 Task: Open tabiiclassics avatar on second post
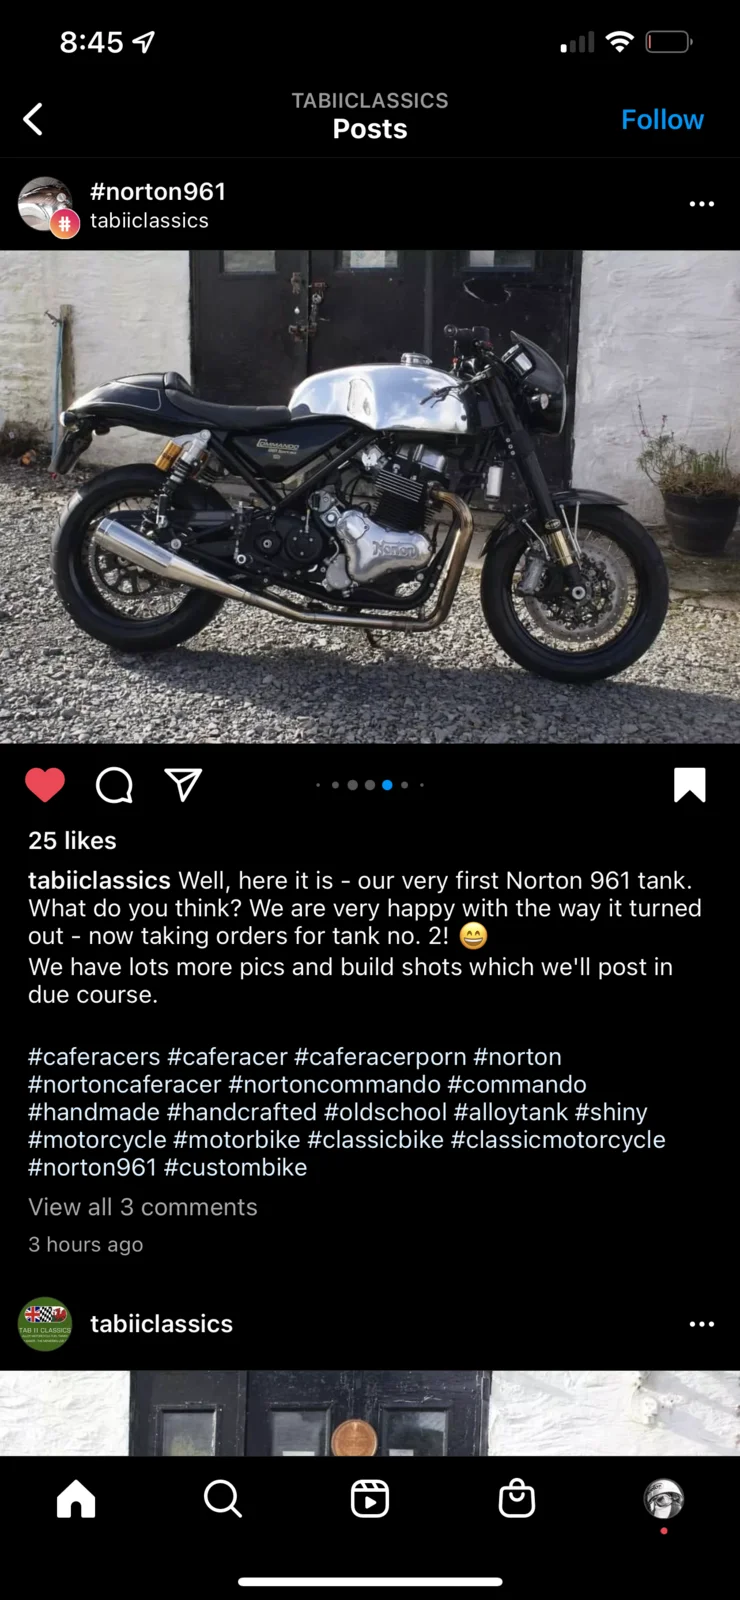(x=45, y=1324)
